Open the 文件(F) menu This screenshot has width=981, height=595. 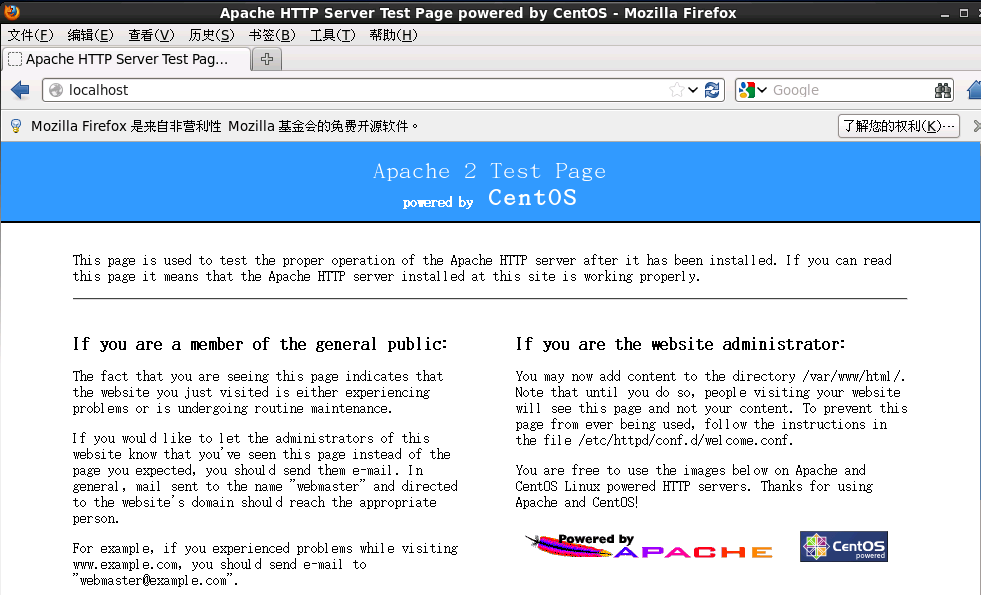30,35
